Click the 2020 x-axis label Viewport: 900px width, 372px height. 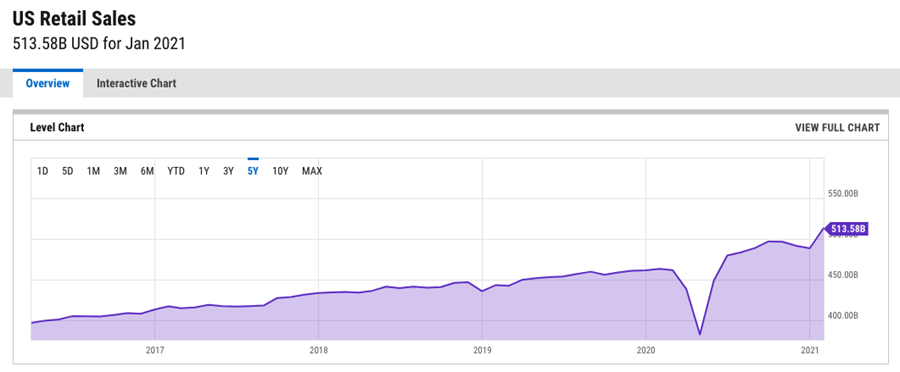(646, 350)
